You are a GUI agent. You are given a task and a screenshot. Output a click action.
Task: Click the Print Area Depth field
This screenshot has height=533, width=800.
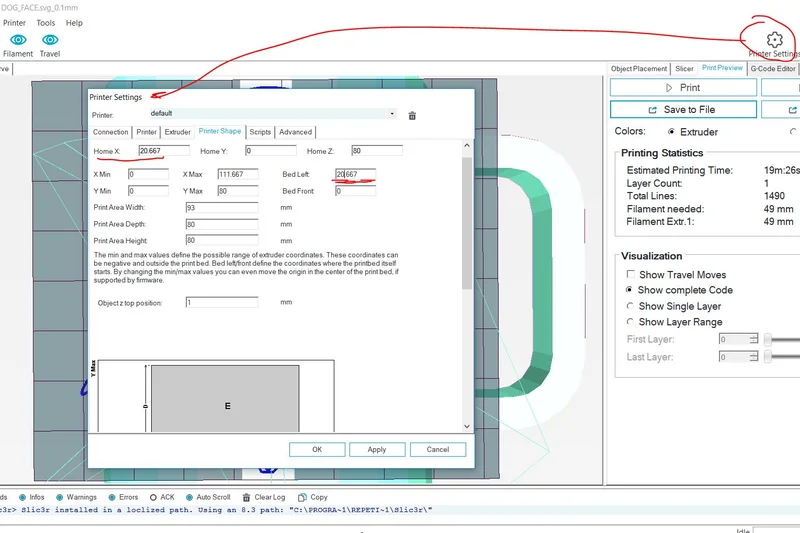click(222, 224)
